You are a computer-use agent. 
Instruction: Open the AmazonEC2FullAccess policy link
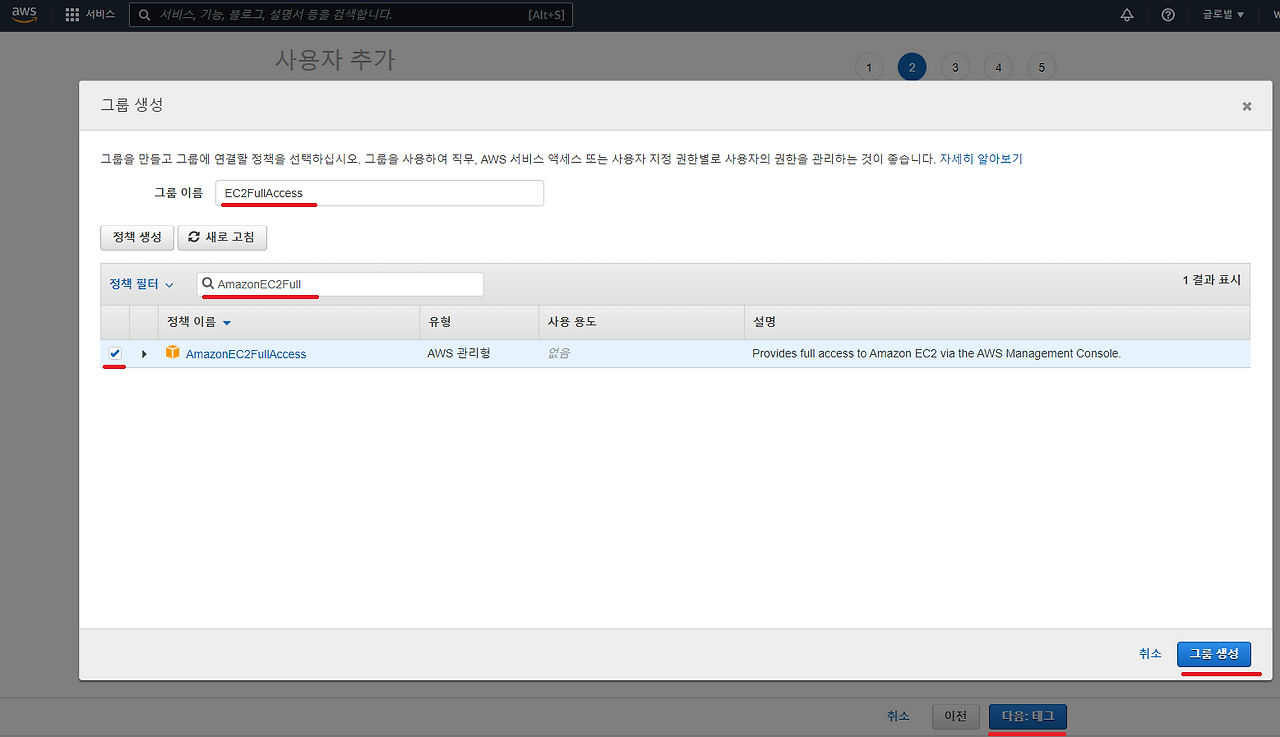[246, 354]
